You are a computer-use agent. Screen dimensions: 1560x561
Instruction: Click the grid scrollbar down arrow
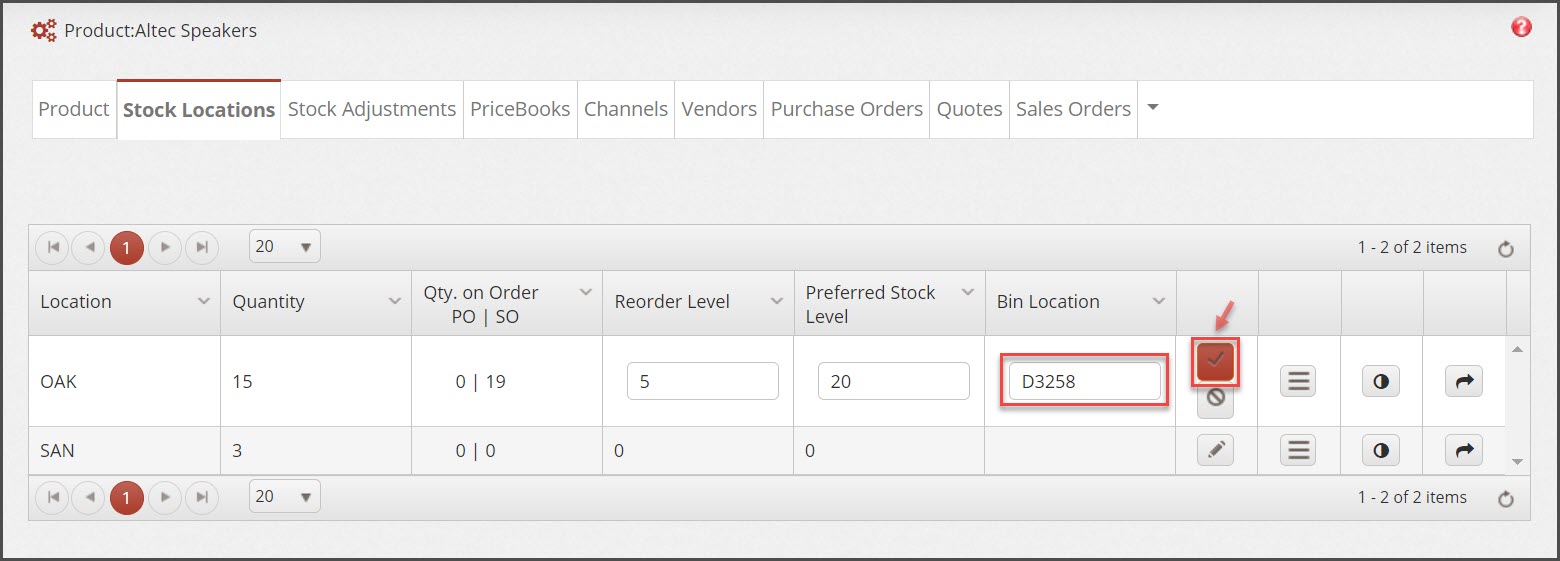pos(1517,461)
